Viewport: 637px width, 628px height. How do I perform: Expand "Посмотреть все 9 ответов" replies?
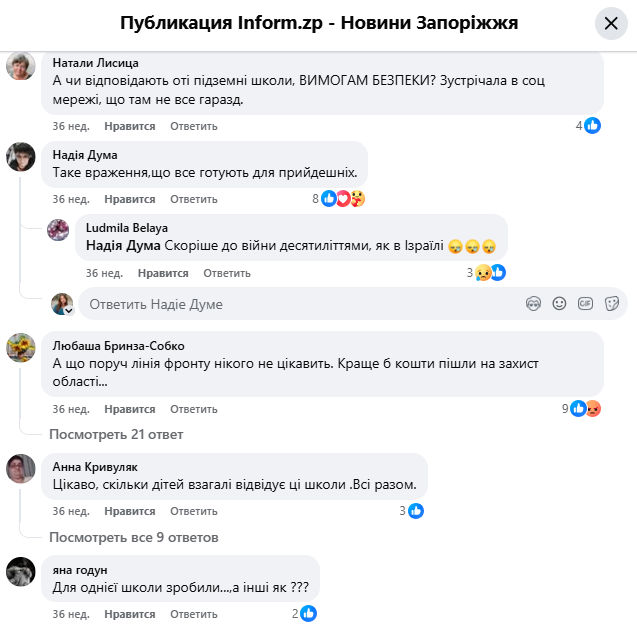(x=134, y=537)
